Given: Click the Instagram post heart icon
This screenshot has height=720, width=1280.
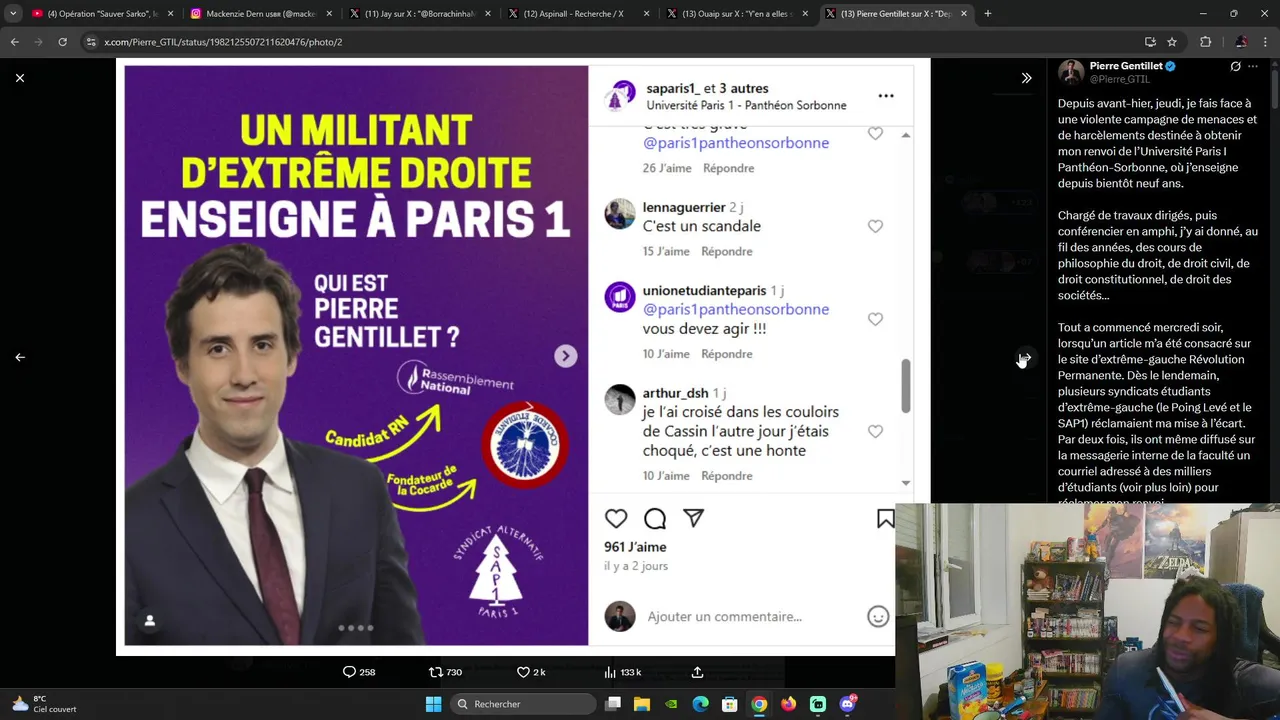Looking at the screenshot, I should pyautogui.click(x=616, y=518).
